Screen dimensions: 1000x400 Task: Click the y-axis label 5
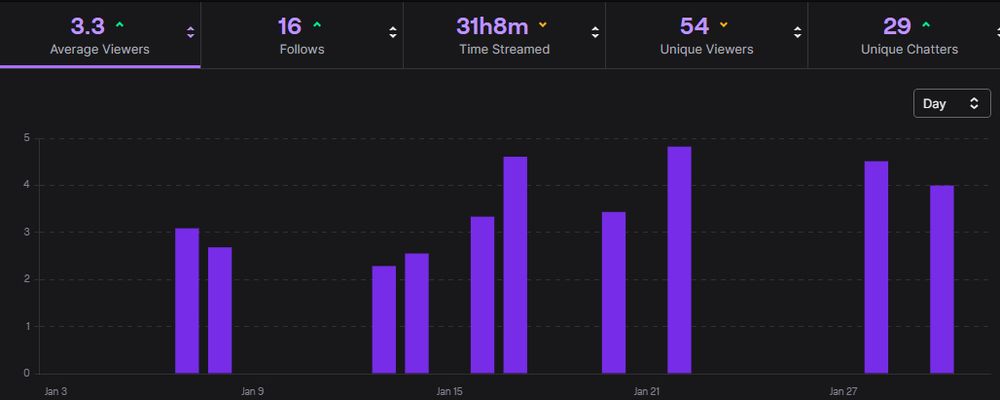(x=27, y=138)
